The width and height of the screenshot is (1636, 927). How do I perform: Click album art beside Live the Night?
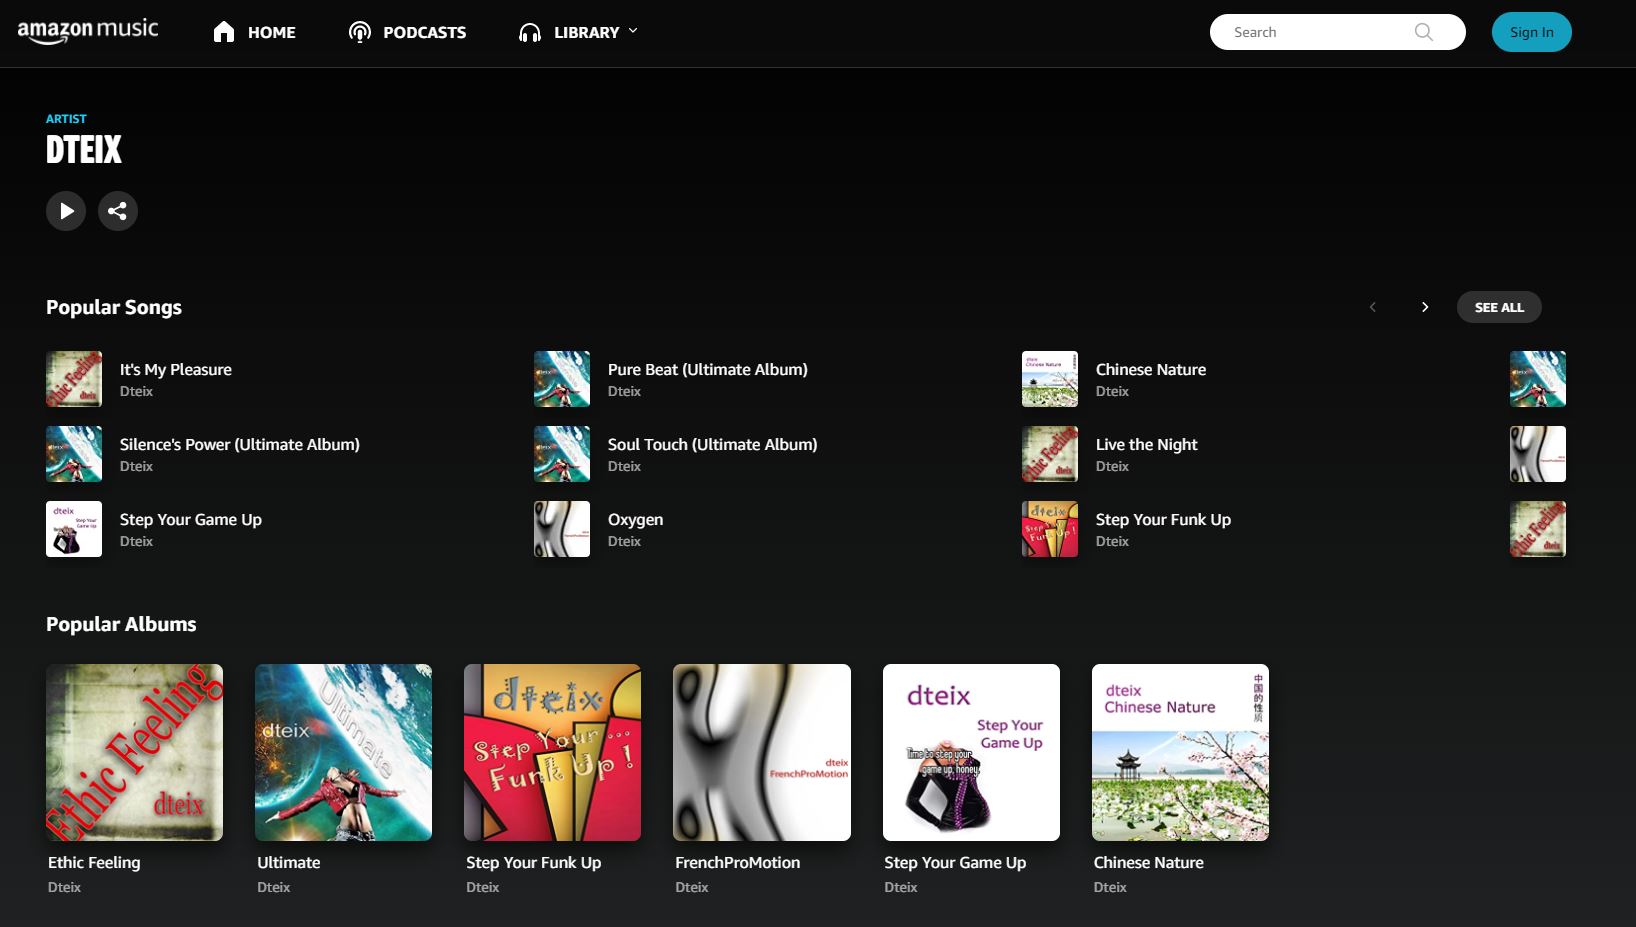coord(1050,454)
